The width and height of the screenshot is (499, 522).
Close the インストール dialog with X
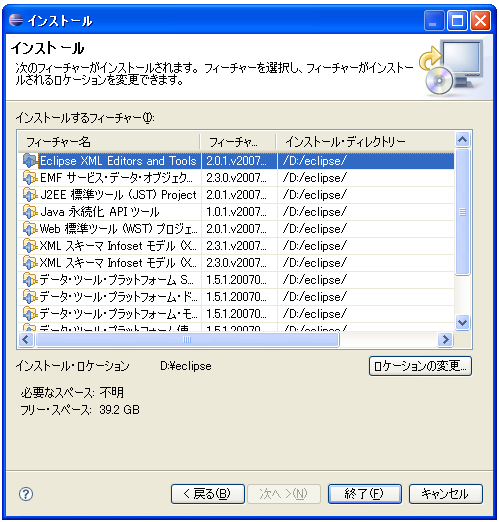[480, 21]
